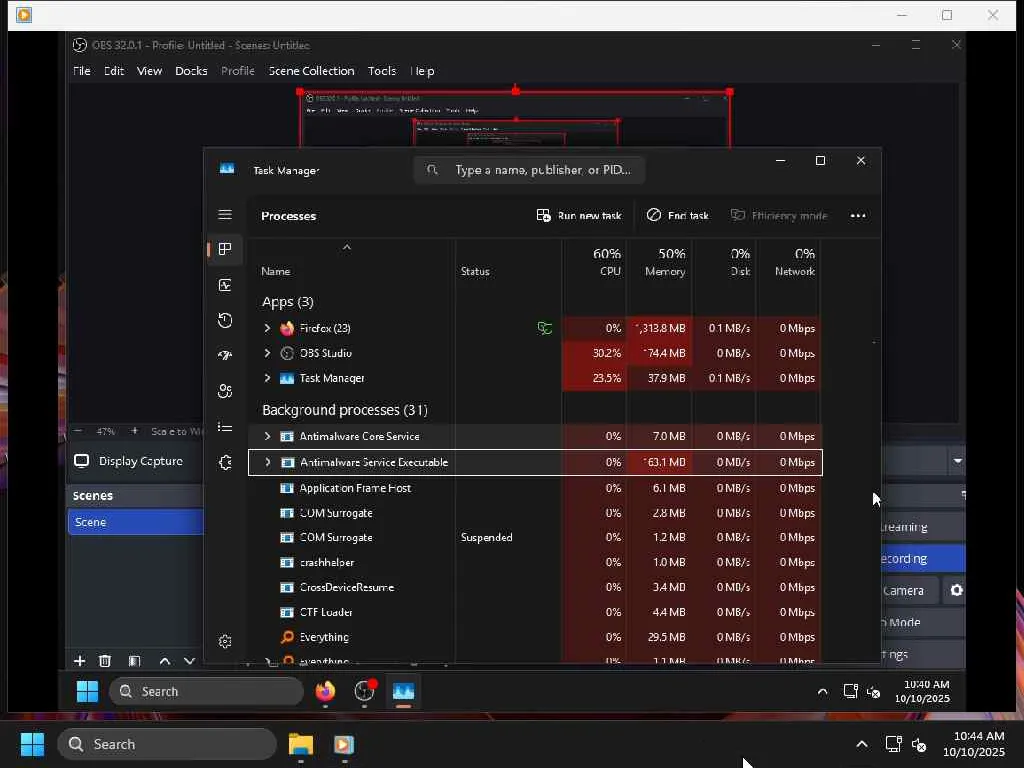
Task: Open Task Manager settings gear
Action: 225,641
